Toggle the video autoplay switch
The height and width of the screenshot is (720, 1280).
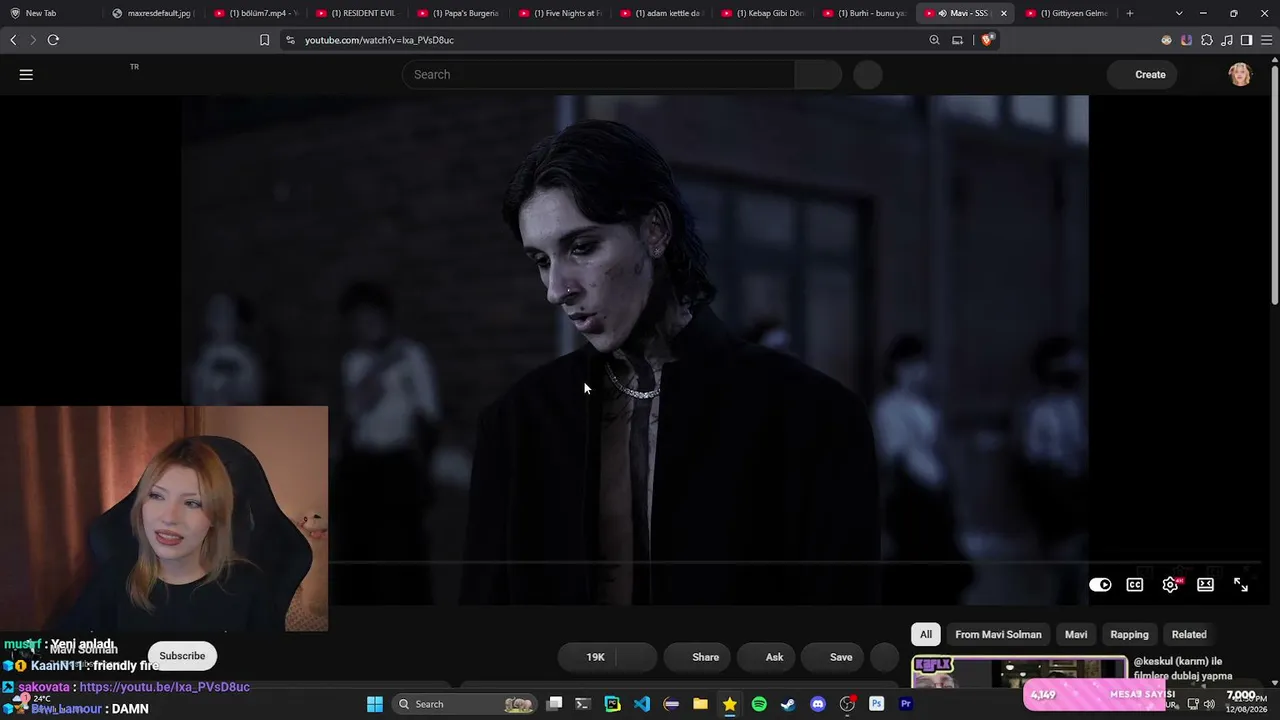(1100, 585)
